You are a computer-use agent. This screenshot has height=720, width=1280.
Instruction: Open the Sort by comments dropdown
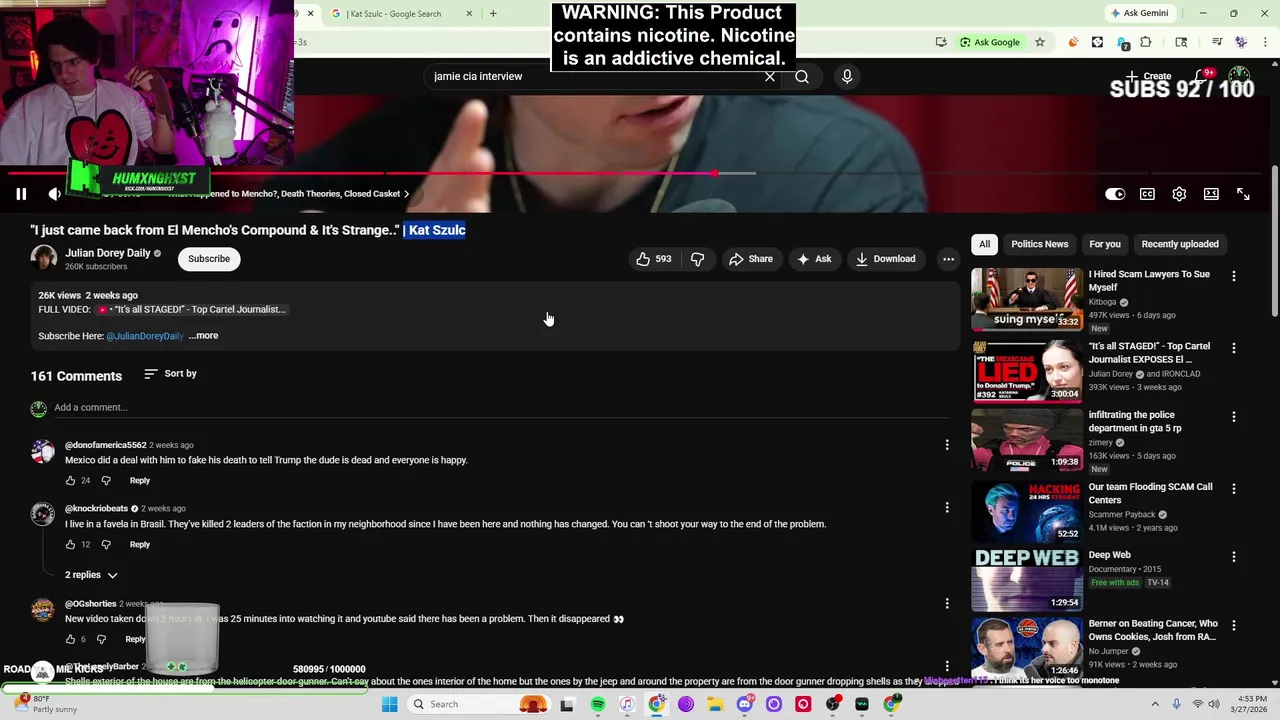click(170, 374)
